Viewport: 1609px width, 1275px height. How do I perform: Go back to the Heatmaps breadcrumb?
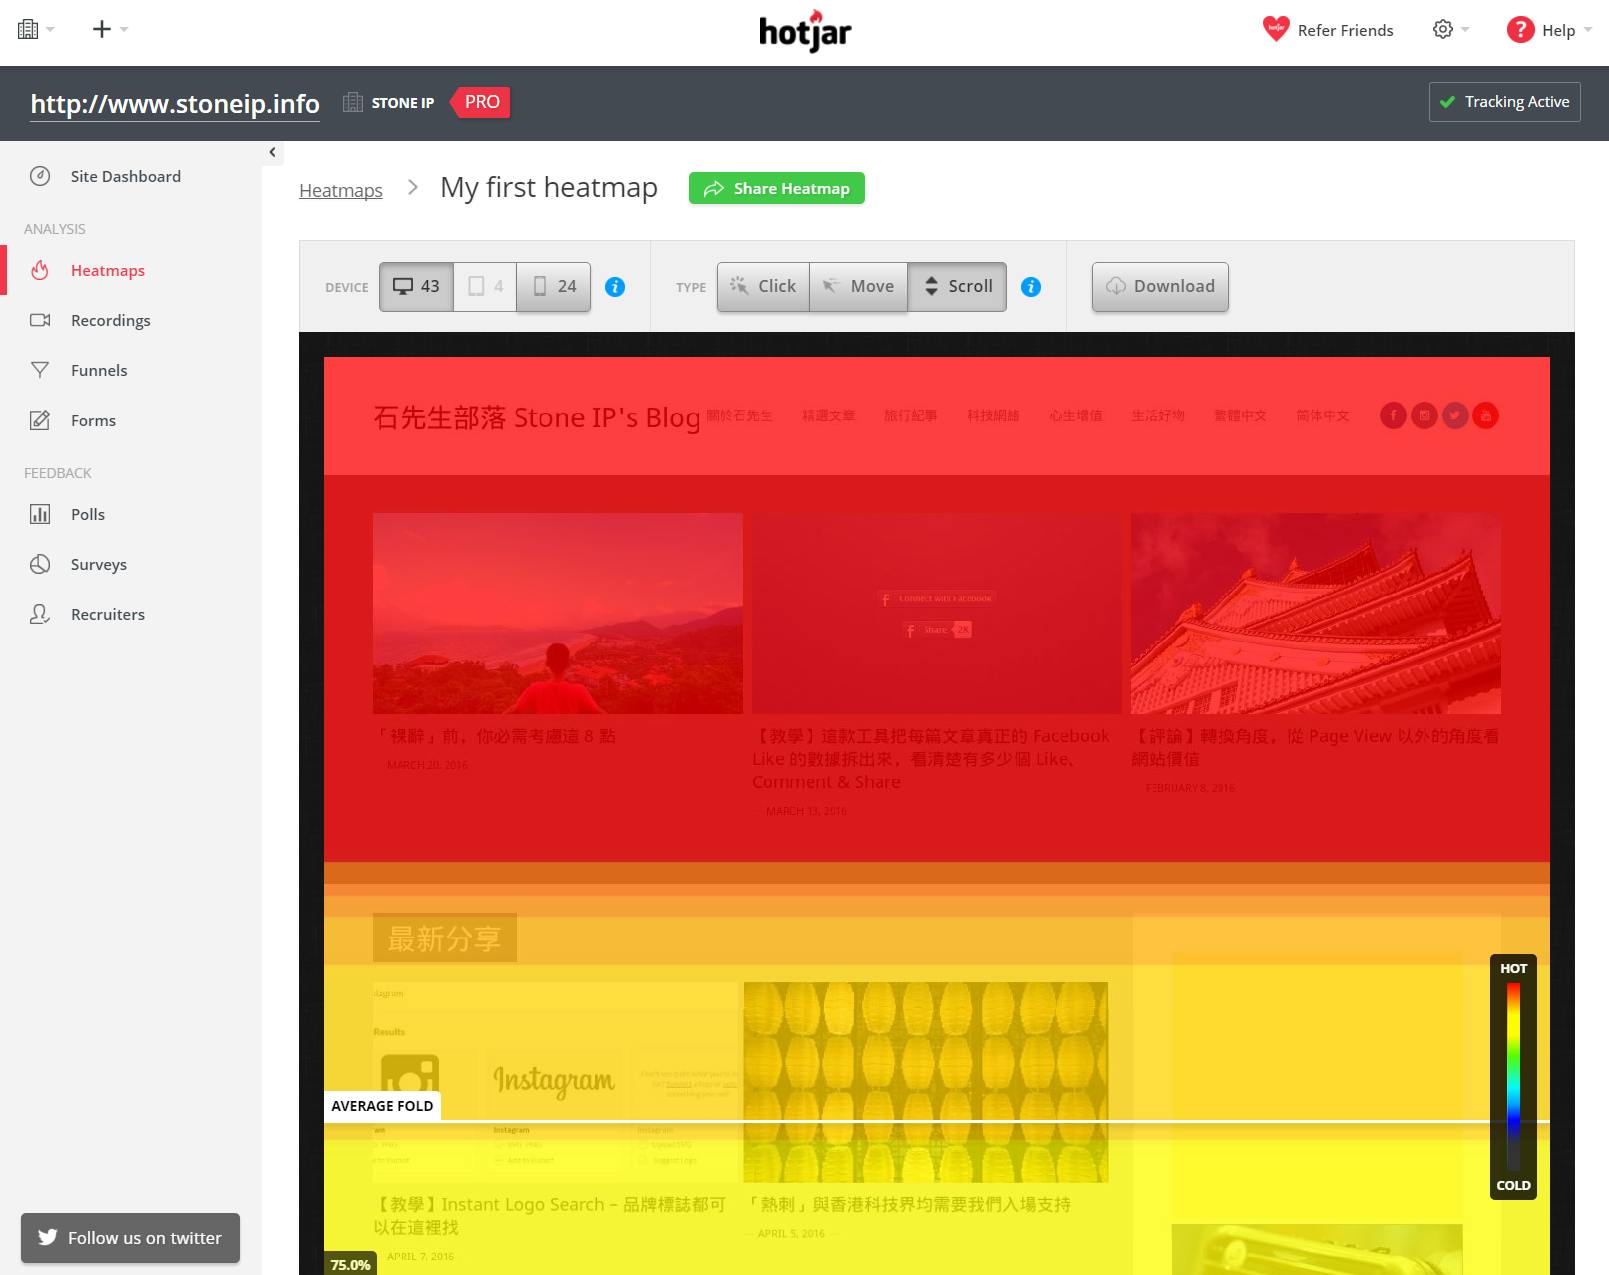pyautogui.click(x=340, y=189)
